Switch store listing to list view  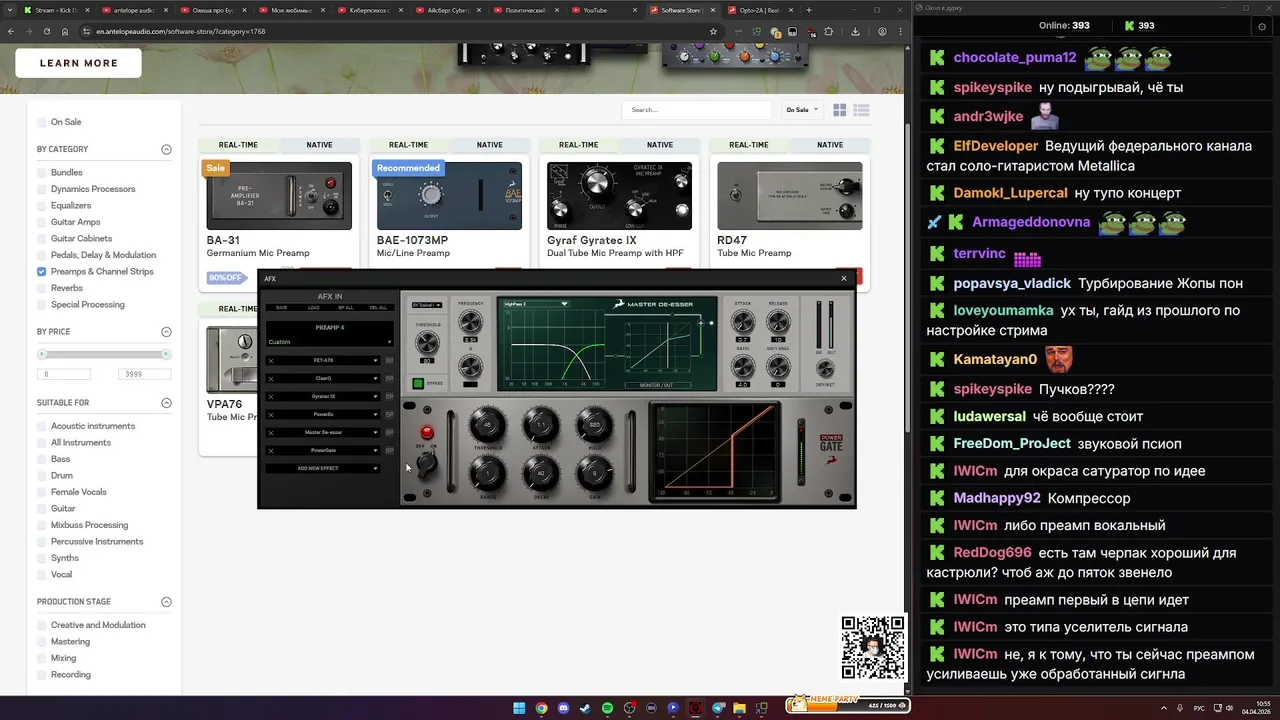click(862, 110)
